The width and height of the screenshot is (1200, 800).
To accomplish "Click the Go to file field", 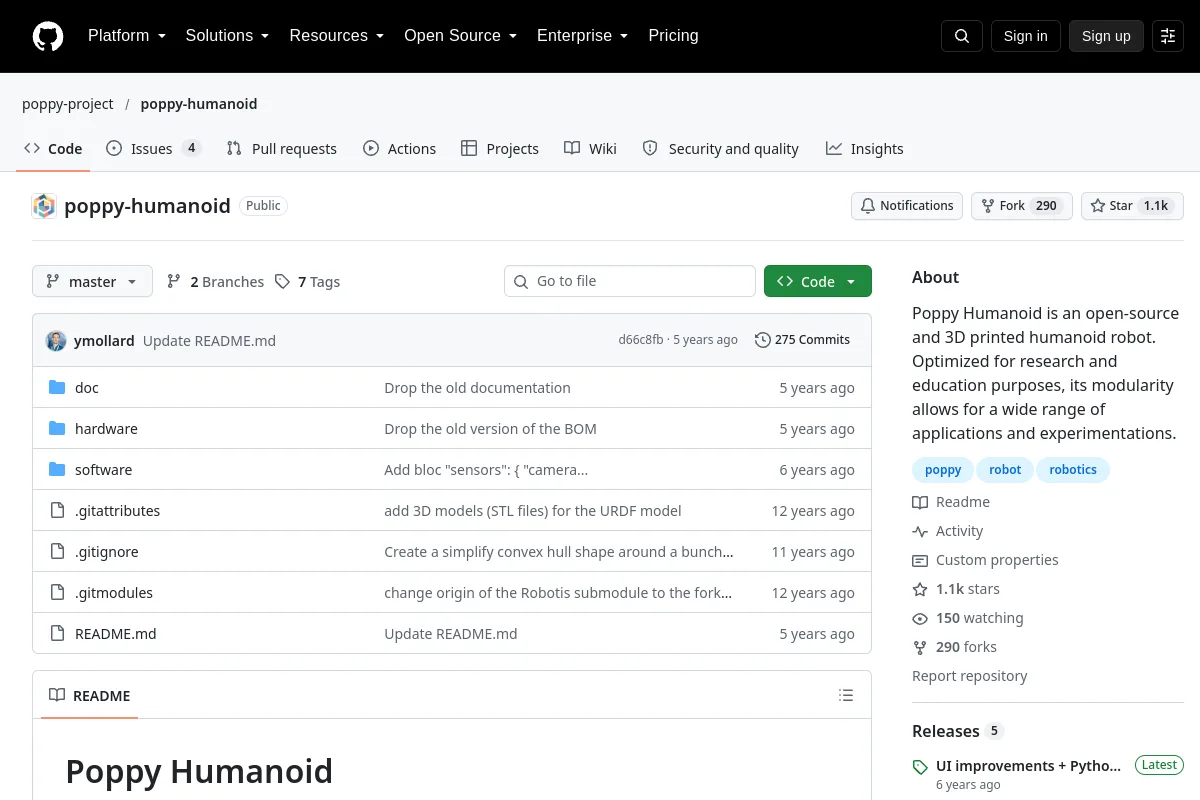I will [x=630, y=282].
